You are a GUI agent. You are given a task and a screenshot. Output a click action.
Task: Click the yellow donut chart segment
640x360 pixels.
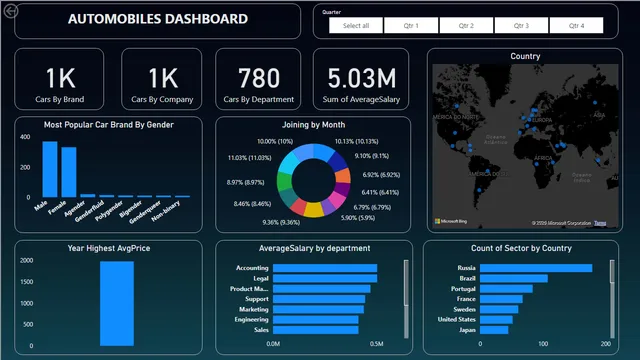coord(314,210)
